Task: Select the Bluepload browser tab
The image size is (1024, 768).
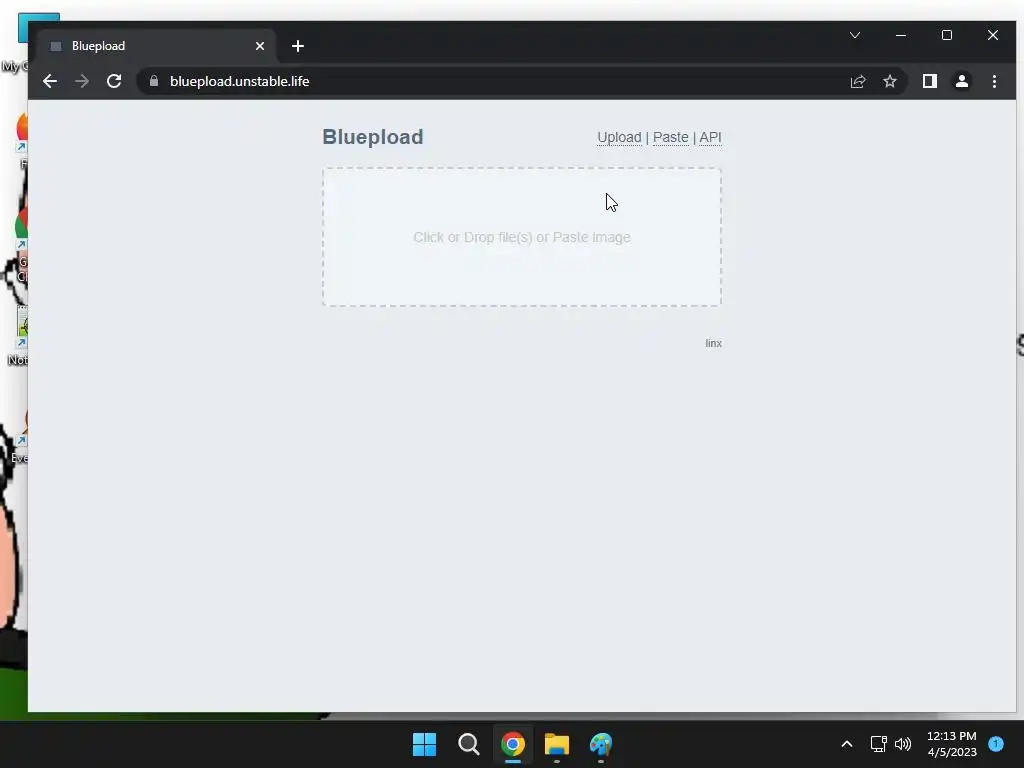Action: click(x=157, y=46)
